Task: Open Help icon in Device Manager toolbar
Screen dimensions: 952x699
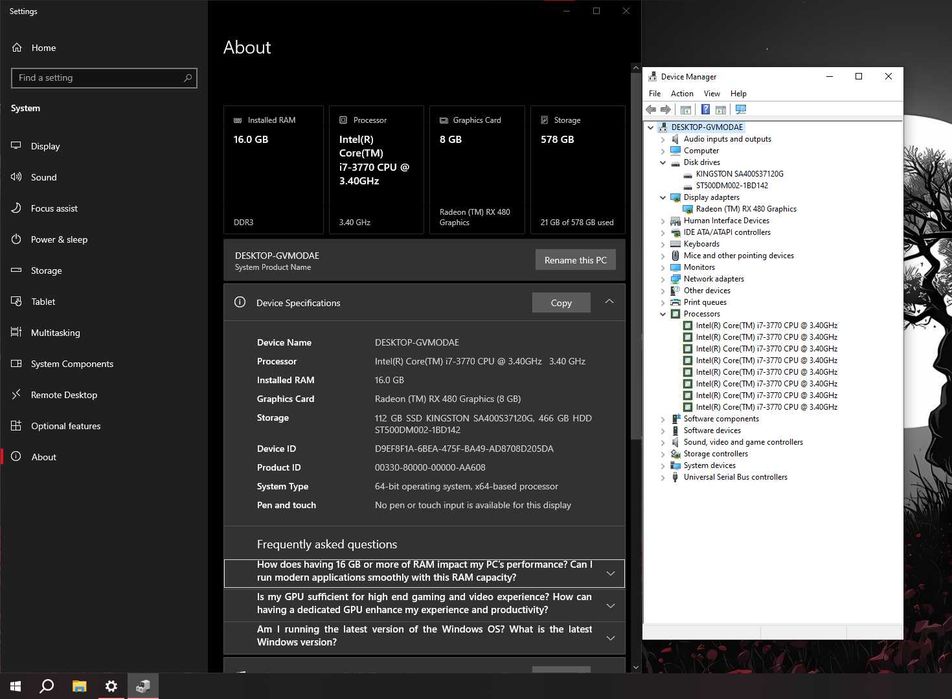Action: pyautogui.click(x=705, y=109)
